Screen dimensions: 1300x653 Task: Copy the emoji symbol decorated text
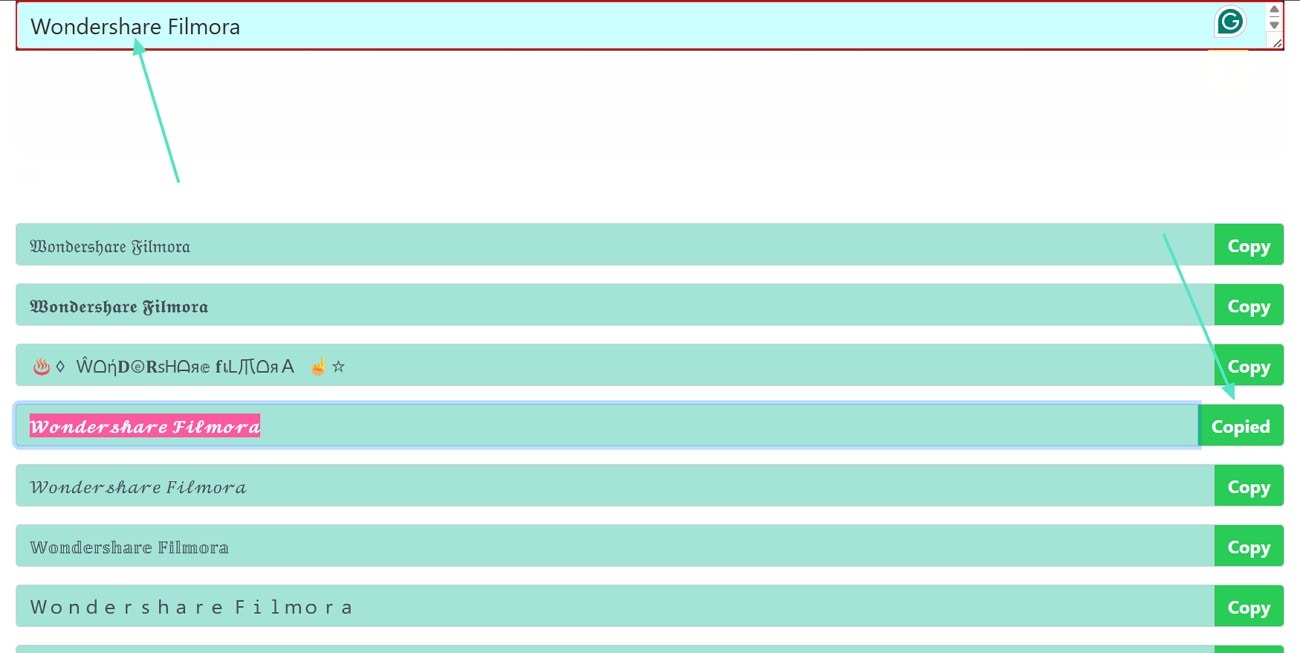pos(1249,366)
